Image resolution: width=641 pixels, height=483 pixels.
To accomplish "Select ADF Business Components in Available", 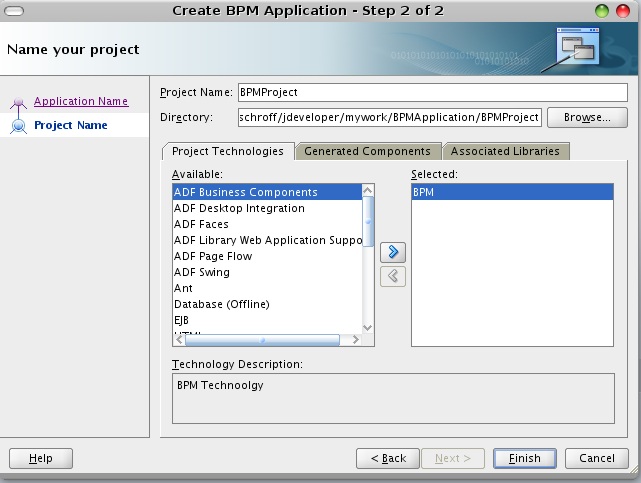I will pyautogui.click(x=267, y=192).
